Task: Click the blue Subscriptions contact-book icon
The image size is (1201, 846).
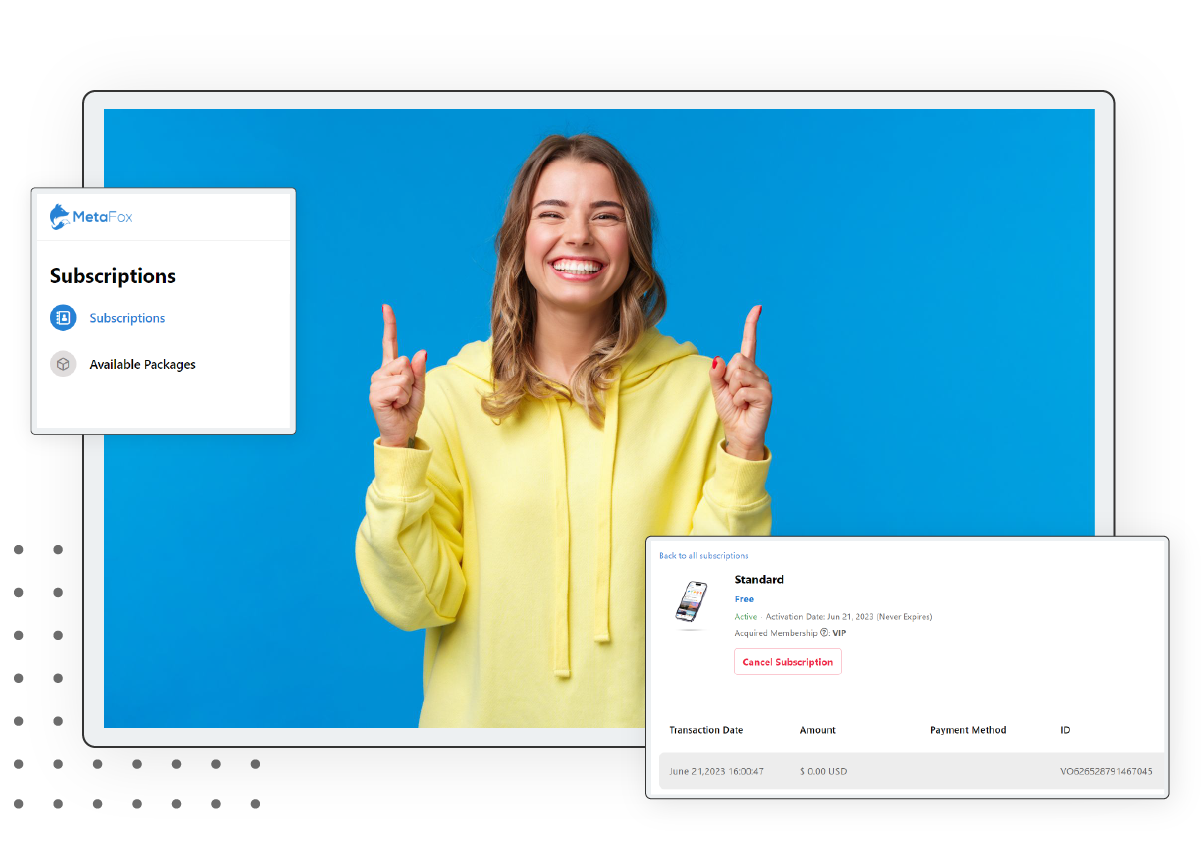Action: click(63, 318)
